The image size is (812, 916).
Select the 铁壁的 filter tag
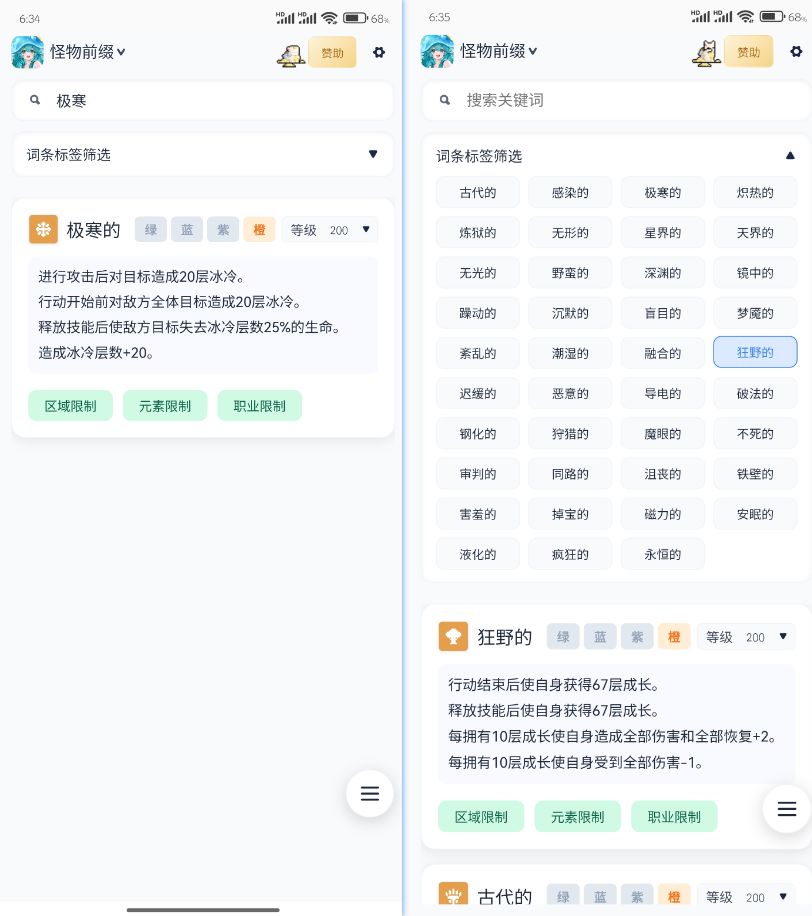tap(755, 474)
